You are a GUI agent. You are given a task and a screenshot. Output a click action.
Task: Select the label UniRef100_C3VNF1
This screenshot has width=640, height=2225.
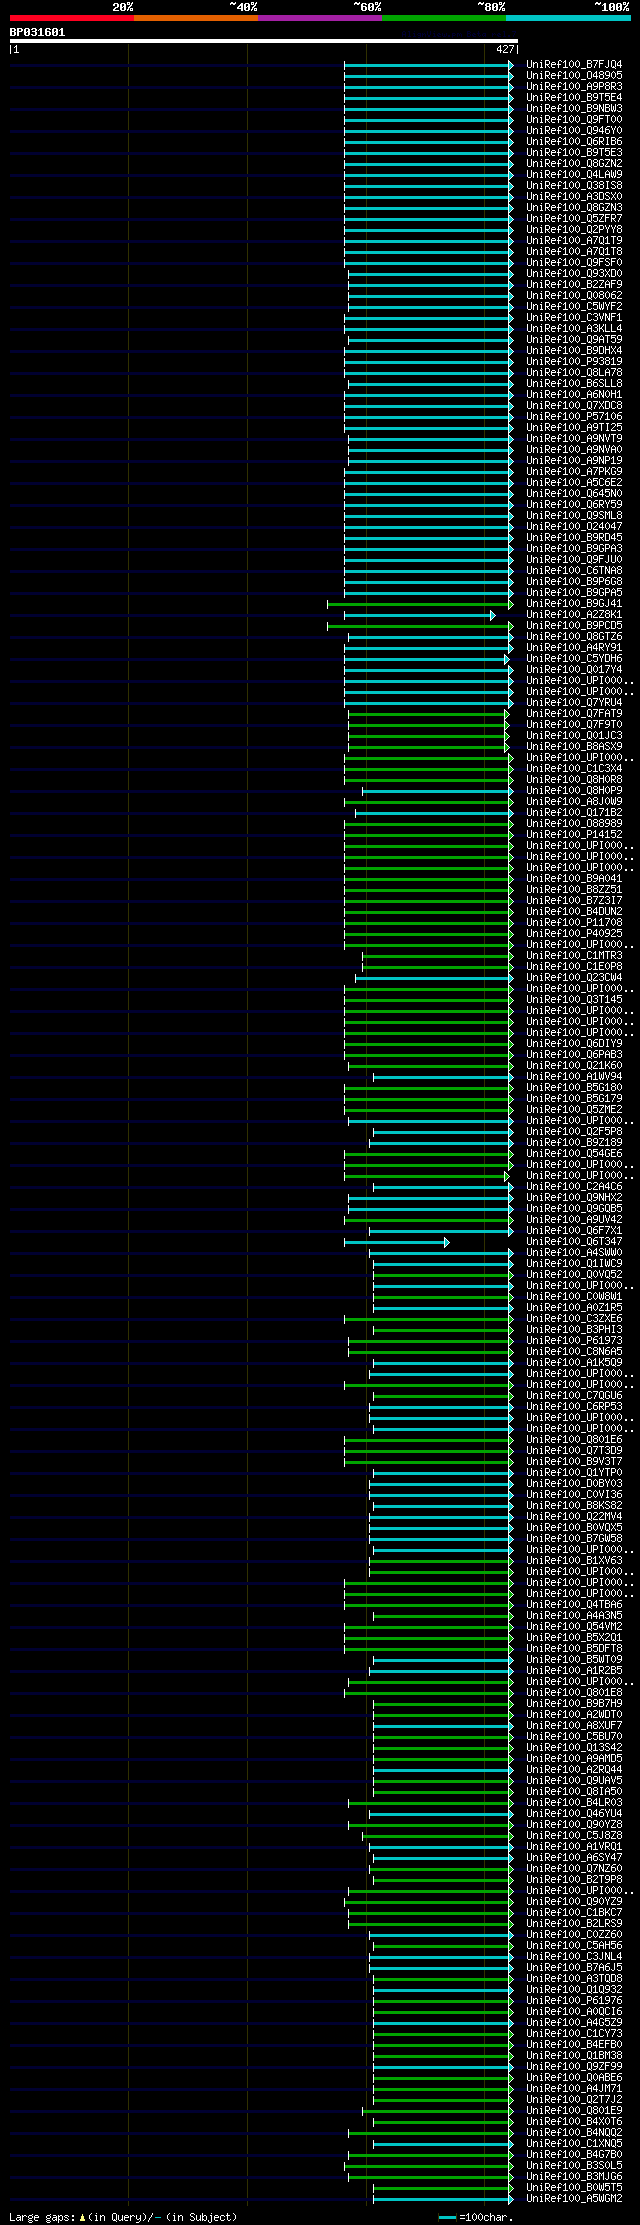574,317
